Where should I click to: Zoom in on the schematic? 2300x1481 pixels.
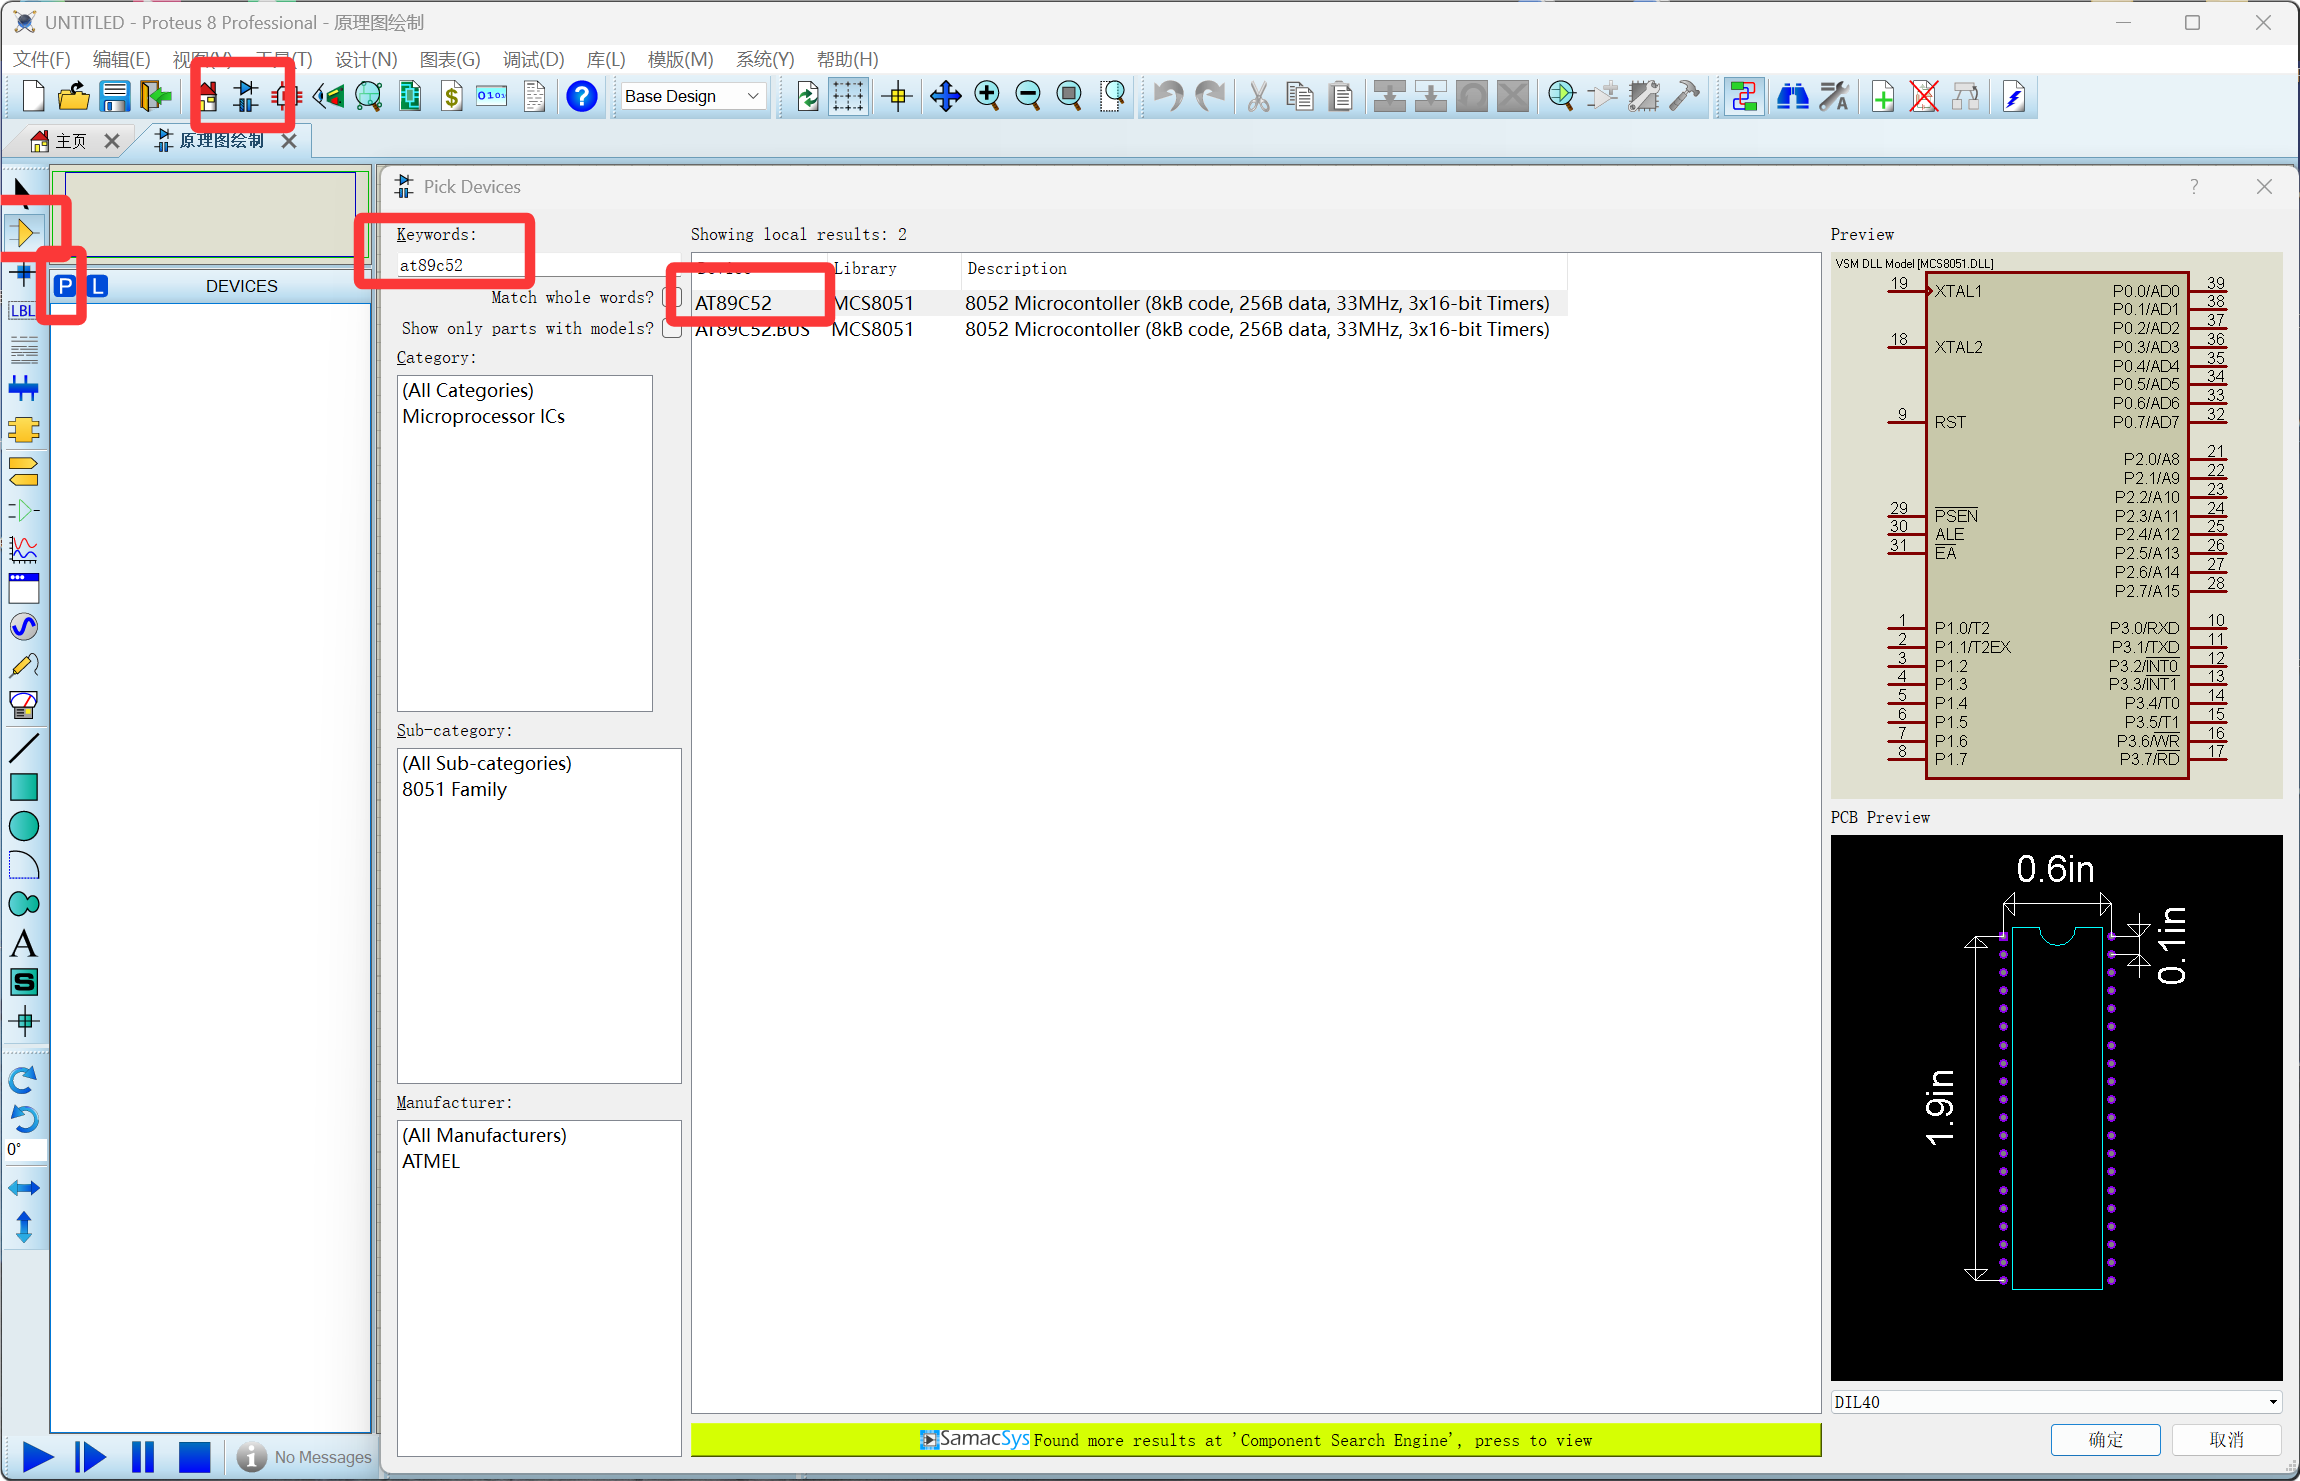pos(988,96)
